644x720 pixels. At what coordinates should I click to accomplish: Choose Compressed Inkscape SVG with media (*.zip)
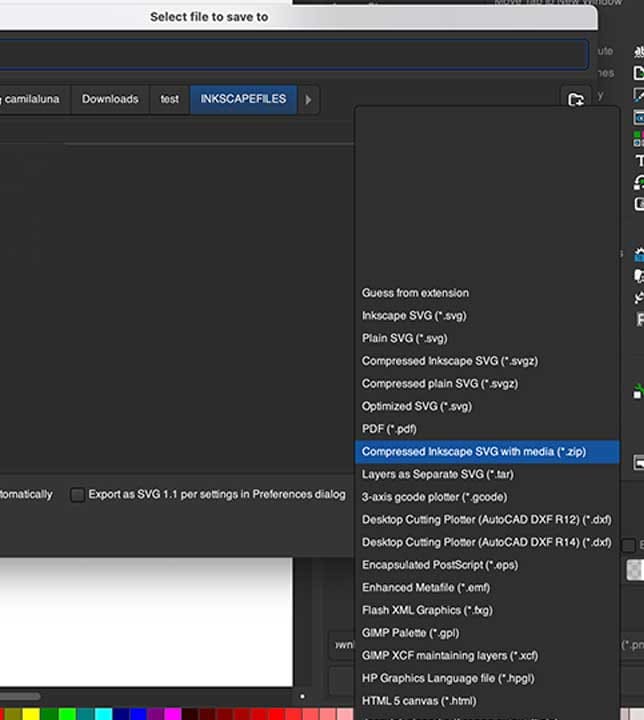tap(487, 452)
